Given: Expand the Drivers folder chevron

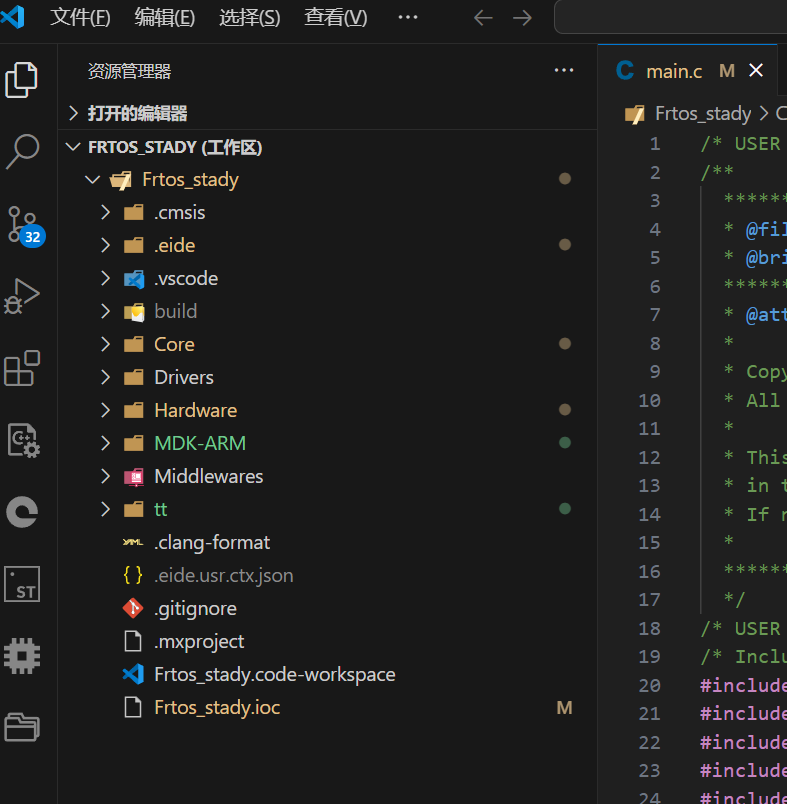Looking at the screenshot, I should 105,377.
